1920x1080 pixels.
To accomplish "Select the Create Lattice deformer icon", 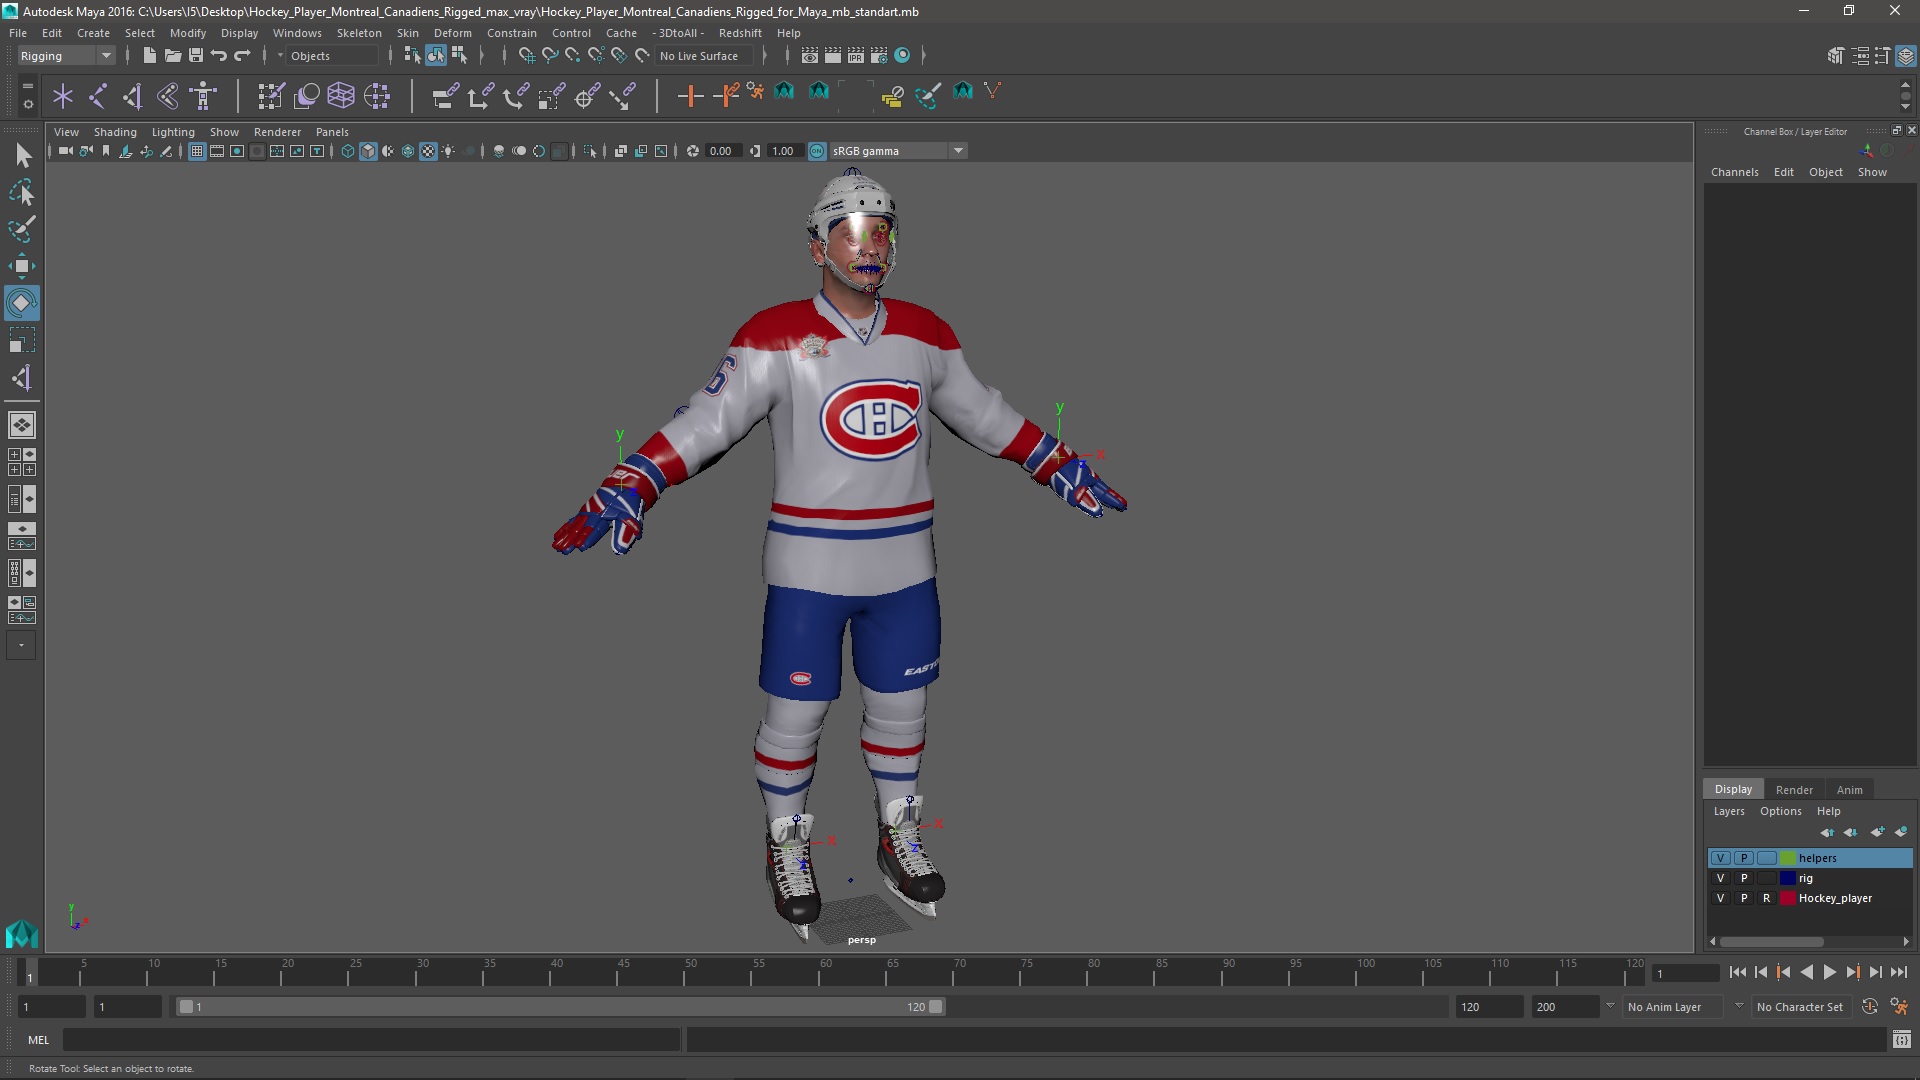I will click(341, 96).
